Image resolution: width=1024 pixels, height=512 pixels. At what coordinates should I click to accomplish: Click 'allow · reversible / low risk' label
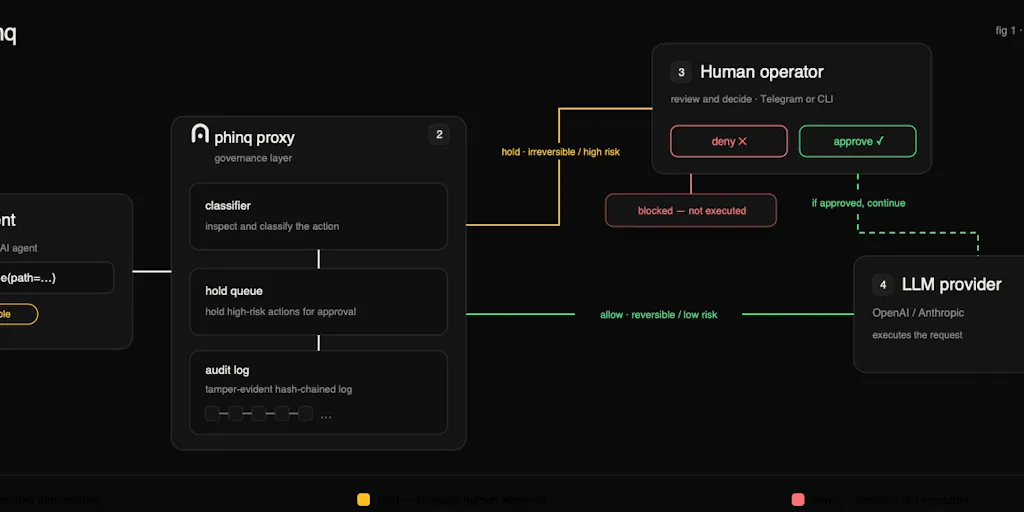coord(658,315)
